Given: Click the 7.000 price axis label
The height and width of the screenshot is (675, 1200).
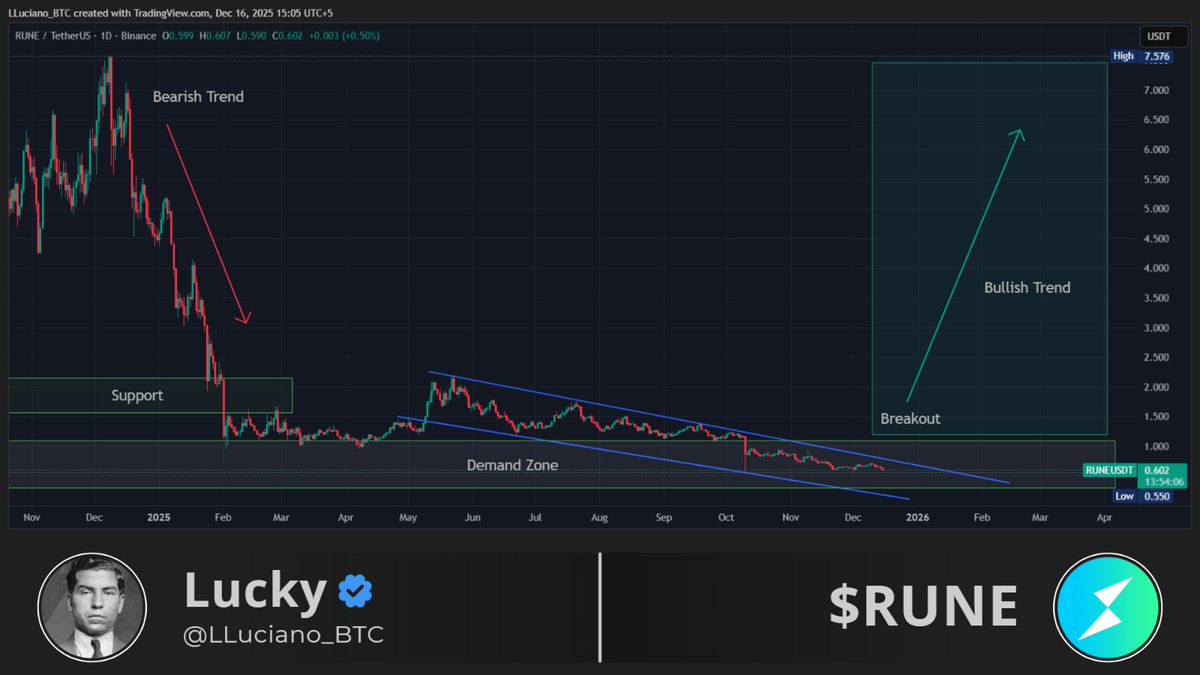Looking at the screenshot, I should point(1155,90).
